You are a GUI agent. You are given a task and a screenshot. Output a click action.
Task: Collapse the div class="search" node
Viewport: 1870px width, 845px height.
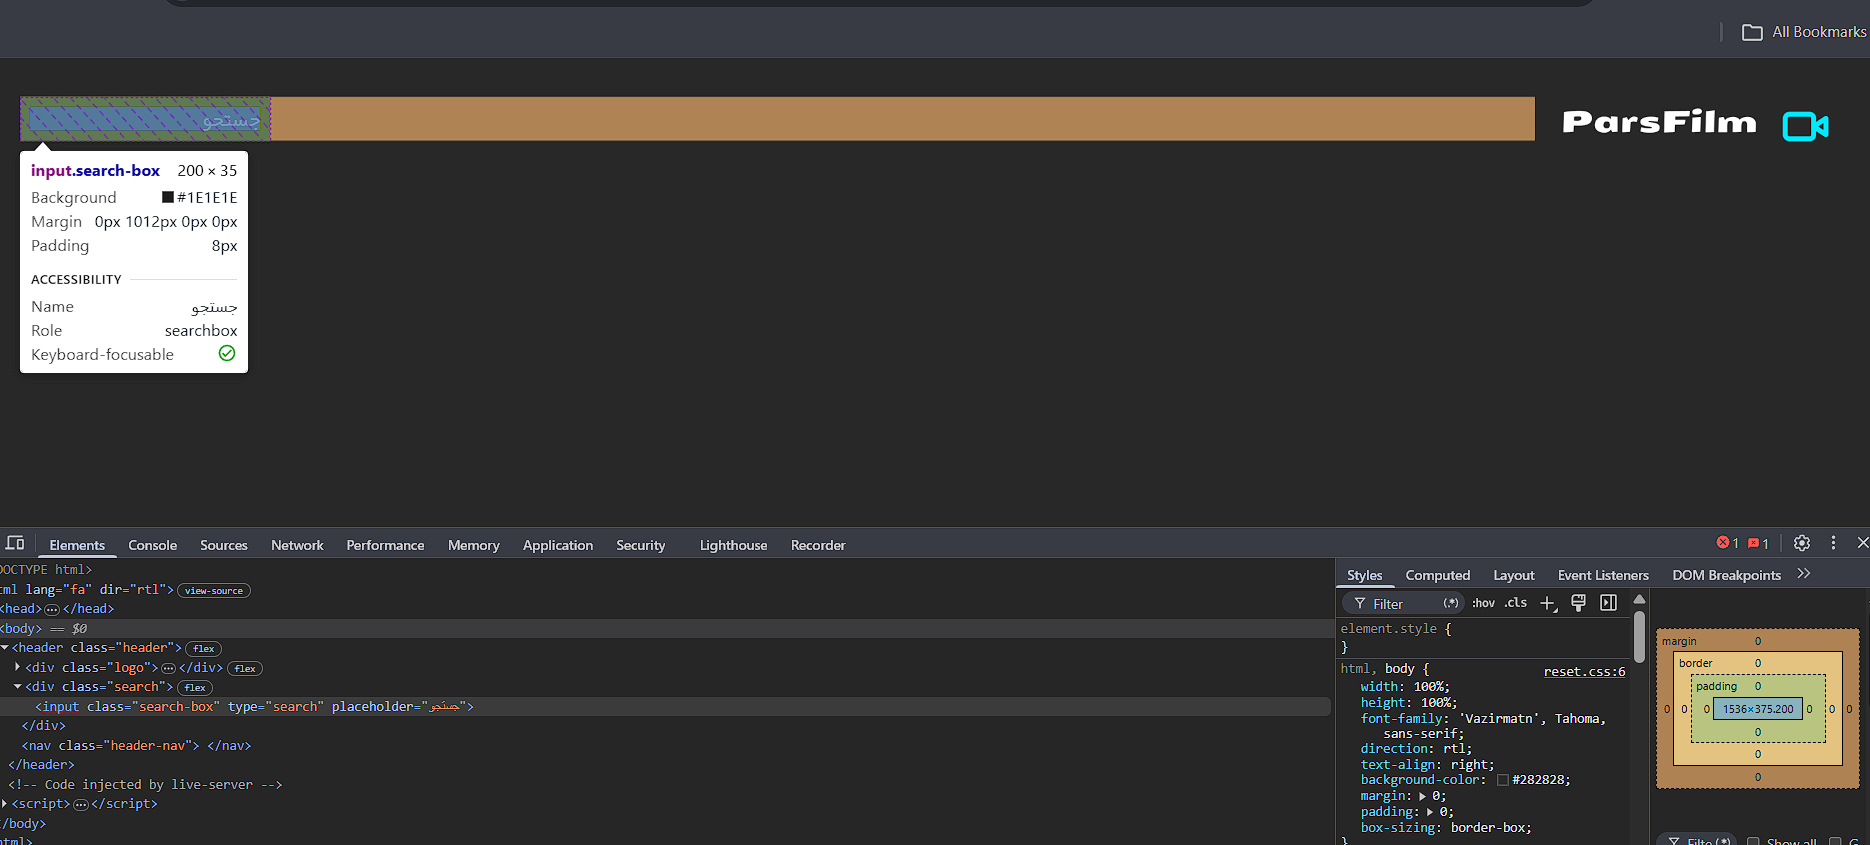(x=18, y=687)
